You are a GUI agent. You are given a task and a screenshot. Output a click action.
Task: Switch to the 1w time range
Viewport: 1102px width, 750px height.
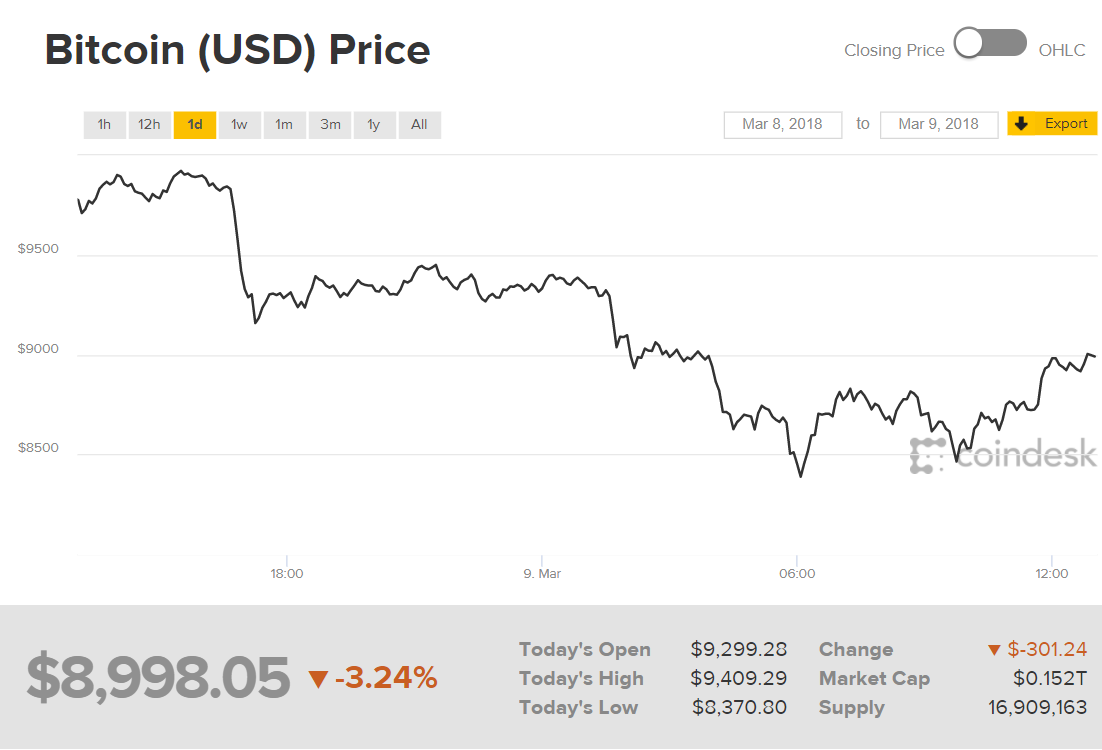239,124
